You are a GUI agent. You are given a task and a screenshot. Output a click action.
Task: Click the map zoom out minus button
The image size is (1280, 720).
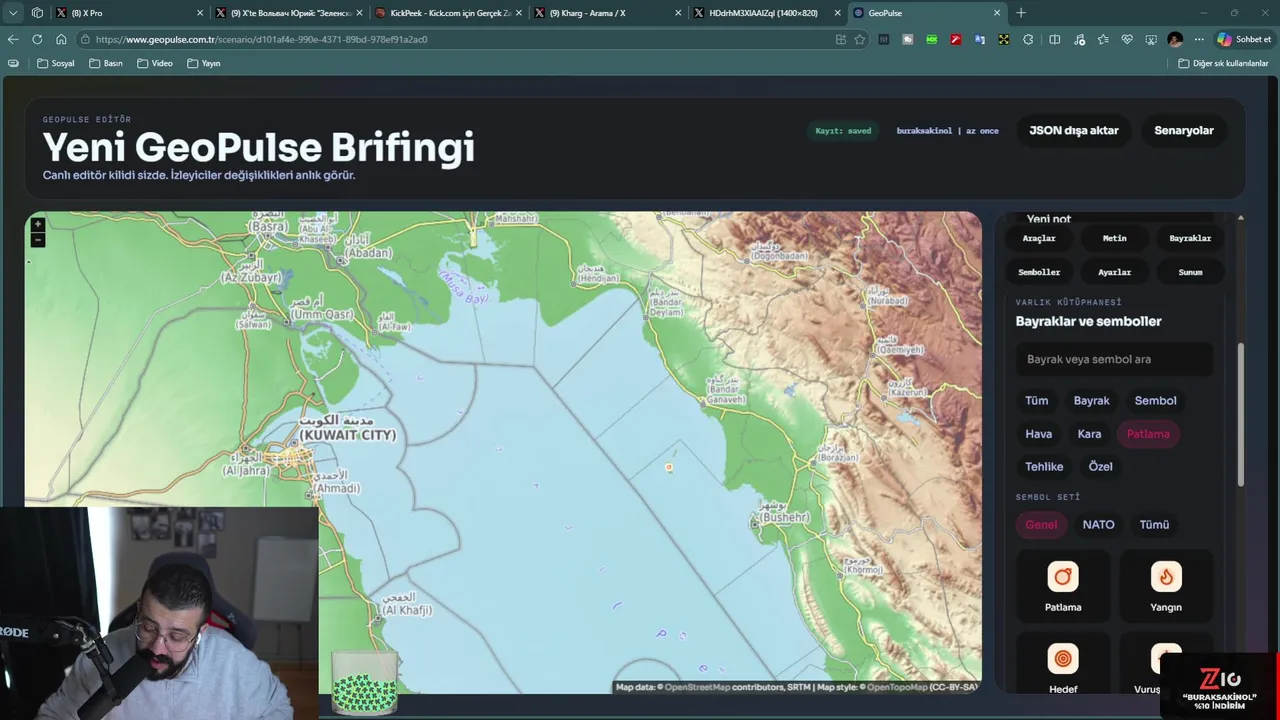pos(38,240)
